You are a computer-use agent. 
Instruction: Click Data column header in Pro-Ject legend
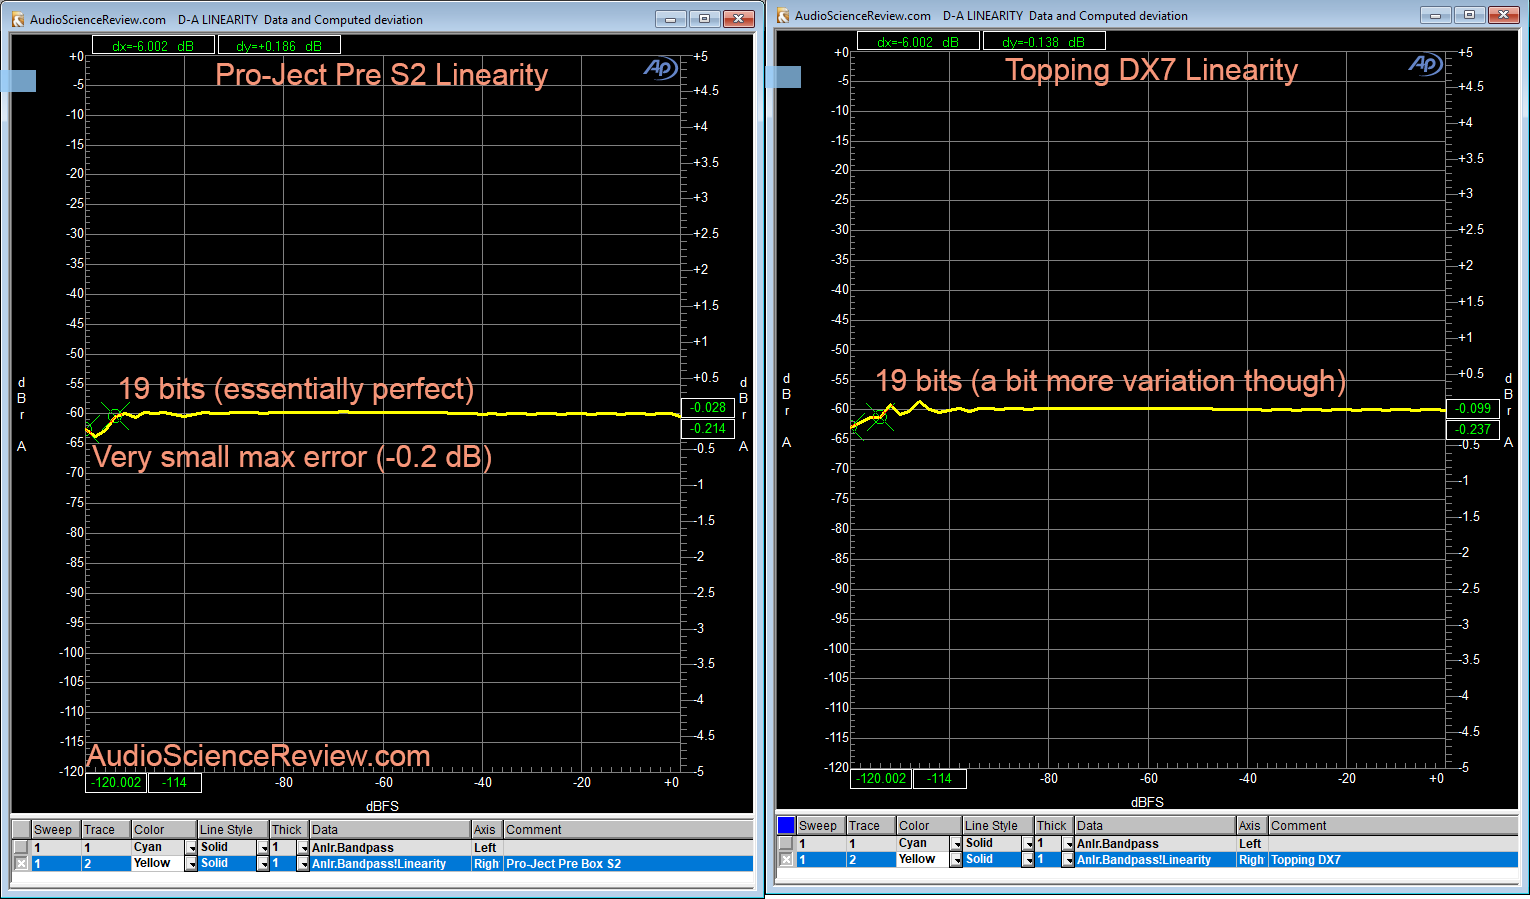coord(389,830)
